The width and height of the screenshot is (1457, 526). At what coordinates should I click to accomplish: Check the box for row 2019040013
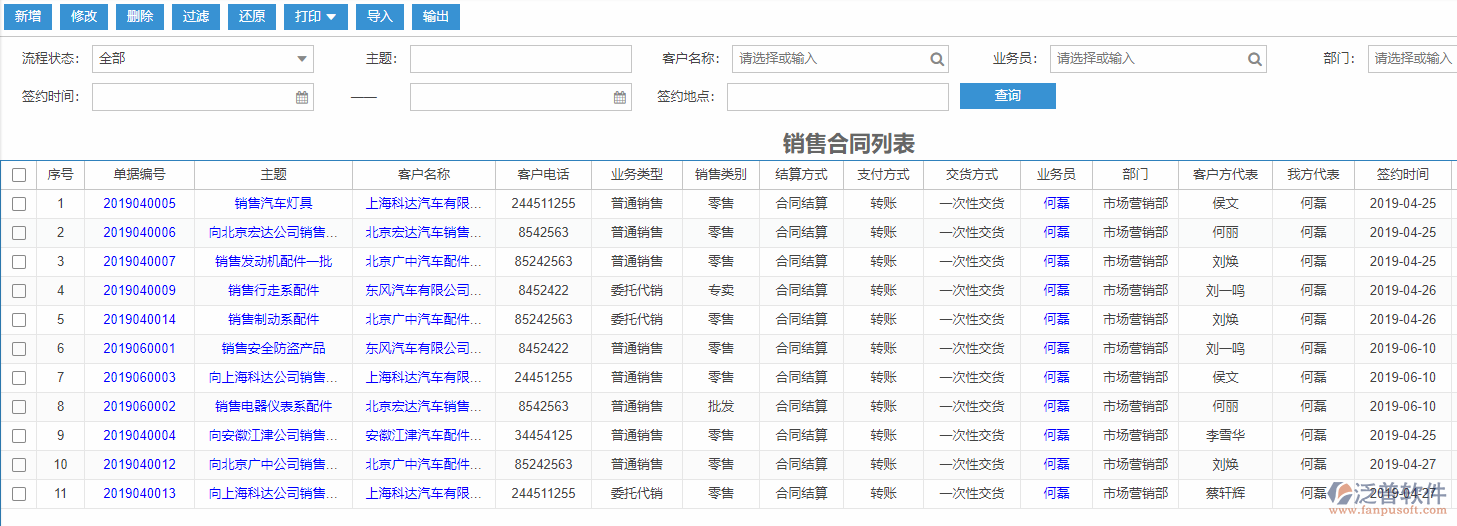(x=19, y=494)
